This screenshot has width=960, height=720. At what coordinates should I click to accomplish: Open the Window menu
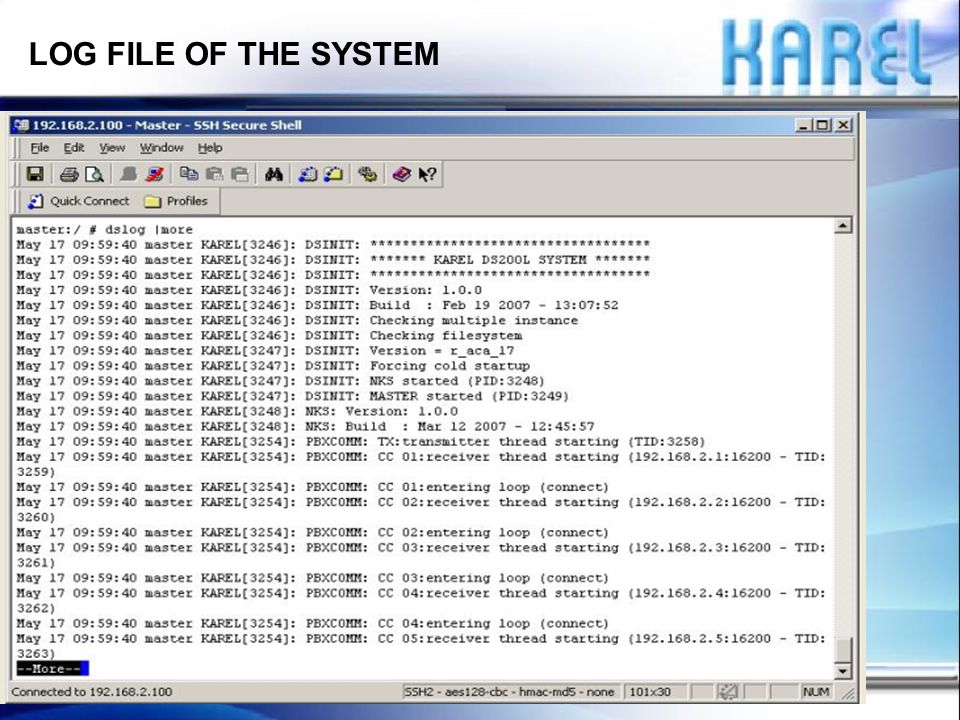(x=162, y=148)
